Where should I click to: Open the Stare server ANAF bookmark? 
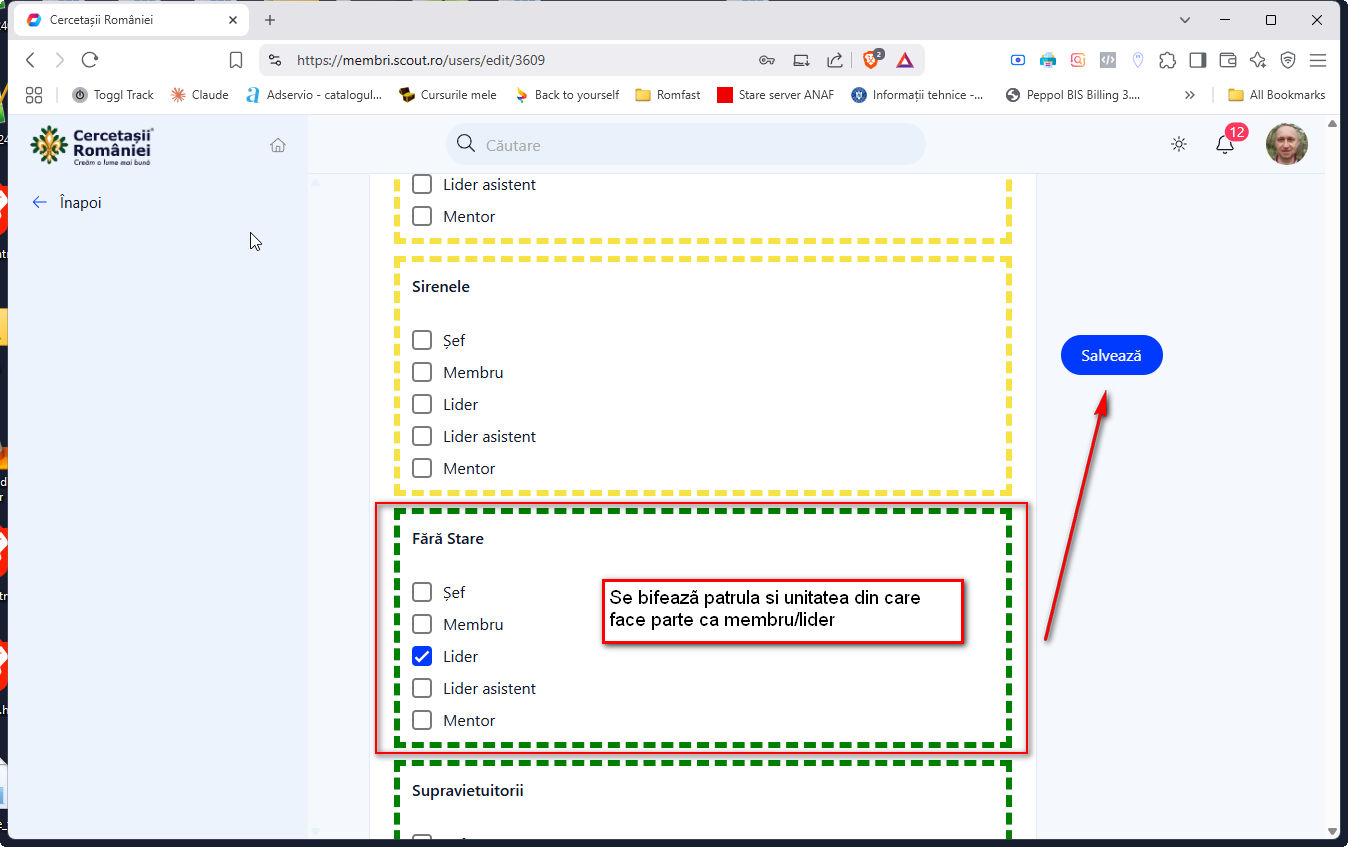coord(776,95)
